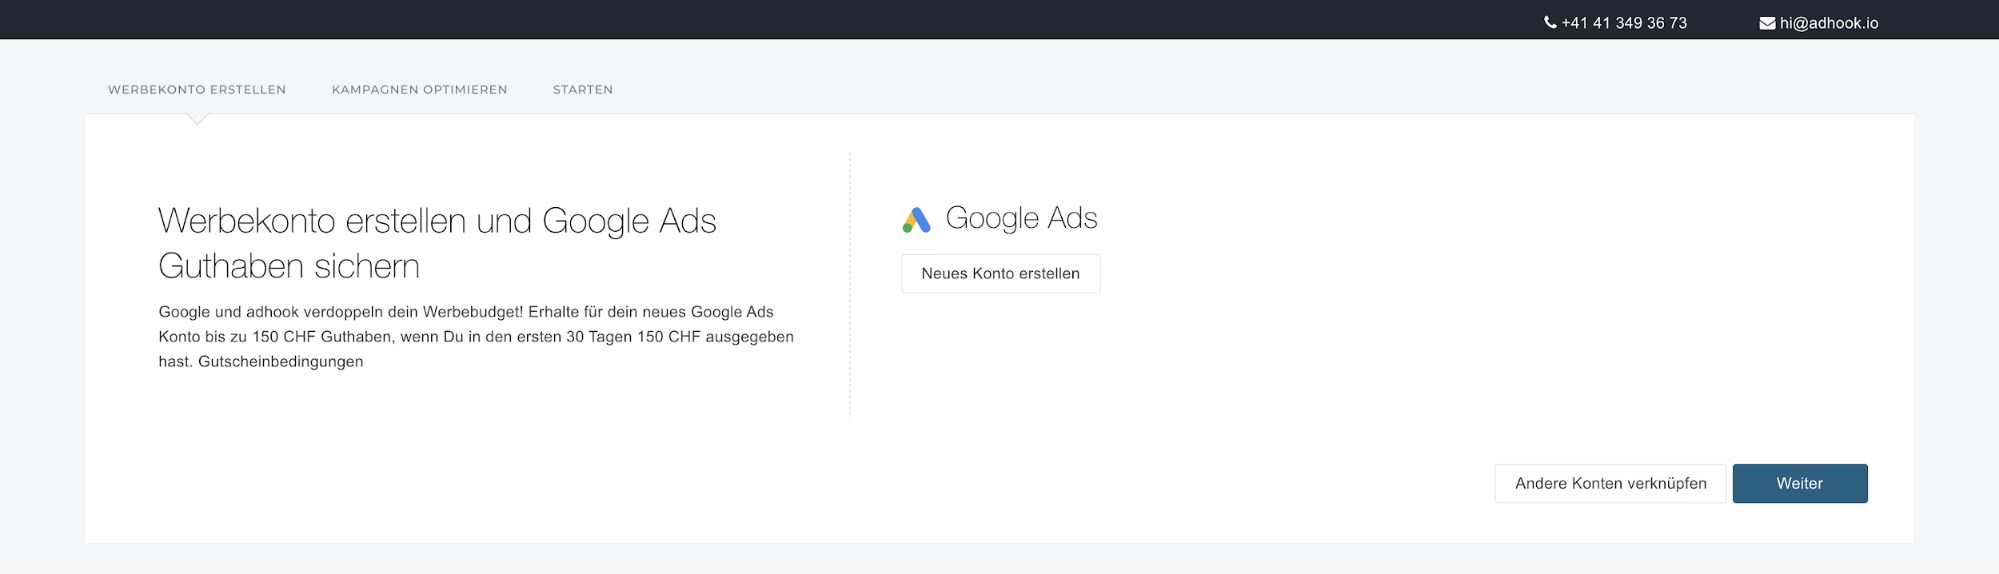The height and width of the screenshot is (574, 1999).
Task: Click the phone number +41 41 349 36 73
Action: click(x=1624, y=22)
